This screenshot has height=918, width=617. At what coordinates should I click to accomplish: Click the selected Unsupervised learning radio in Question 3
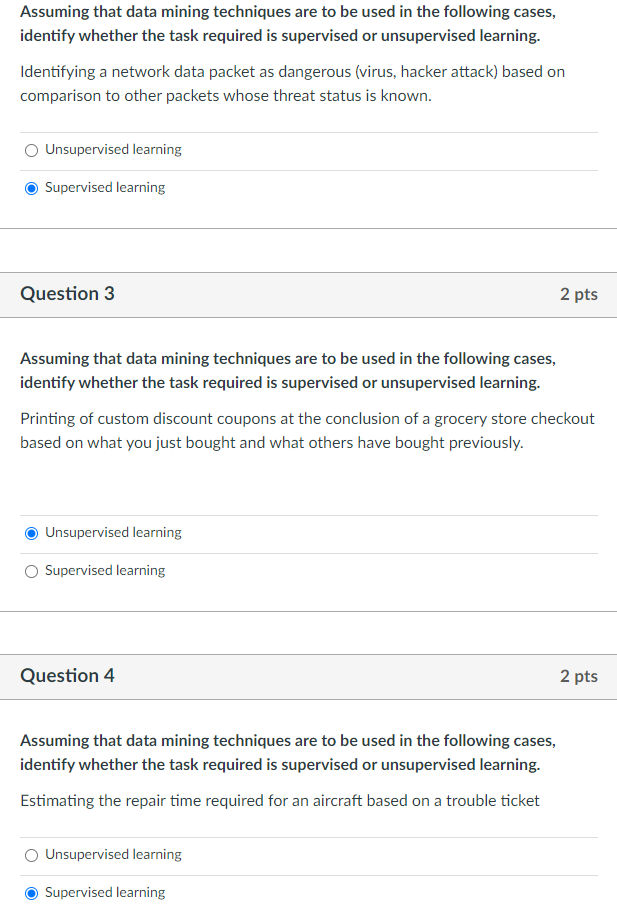[x=31, y=532]
